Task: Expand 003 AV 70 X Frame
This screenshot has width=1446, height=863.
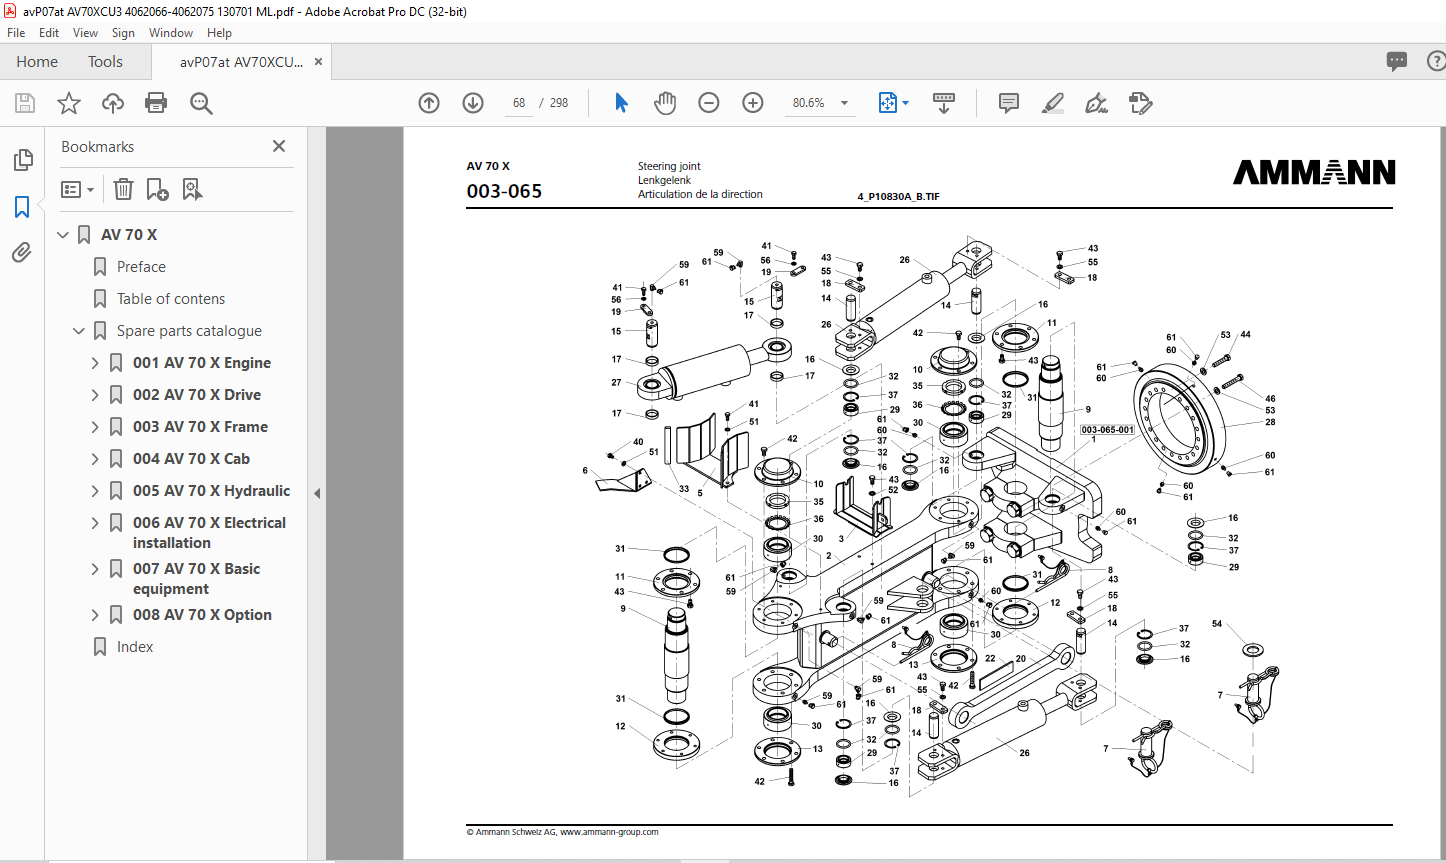Action: point(95,427)
